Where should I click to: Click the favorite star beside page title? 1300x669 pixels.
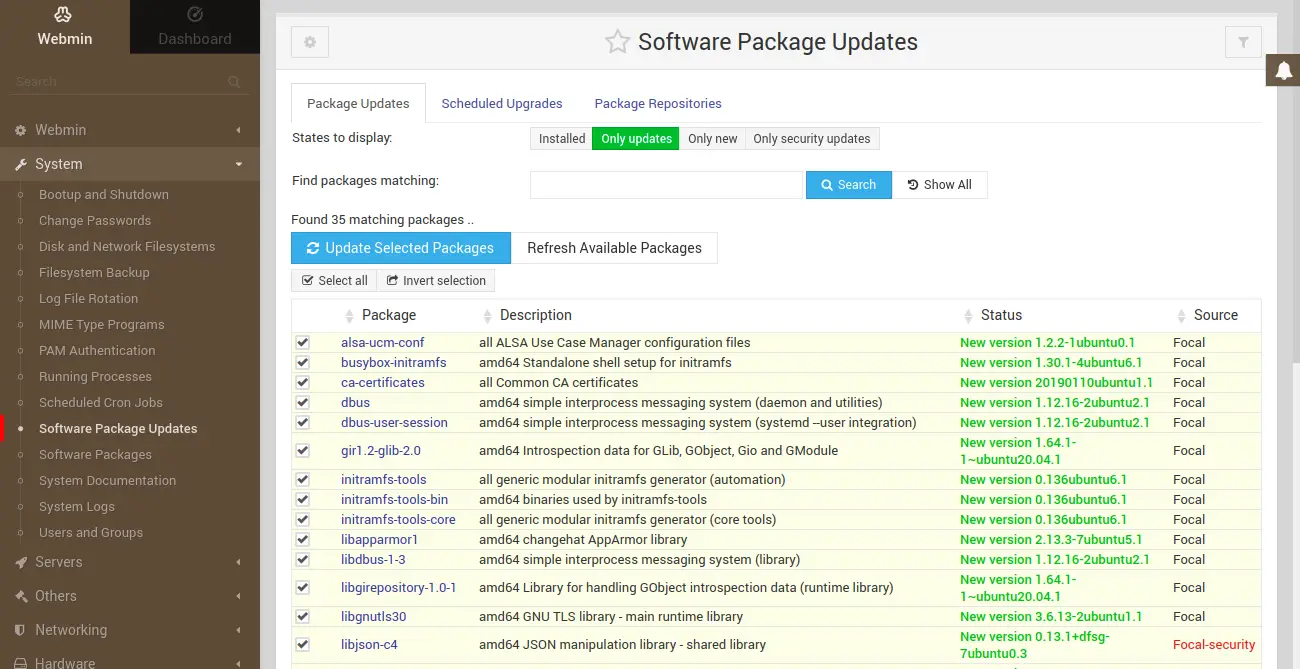618,42
